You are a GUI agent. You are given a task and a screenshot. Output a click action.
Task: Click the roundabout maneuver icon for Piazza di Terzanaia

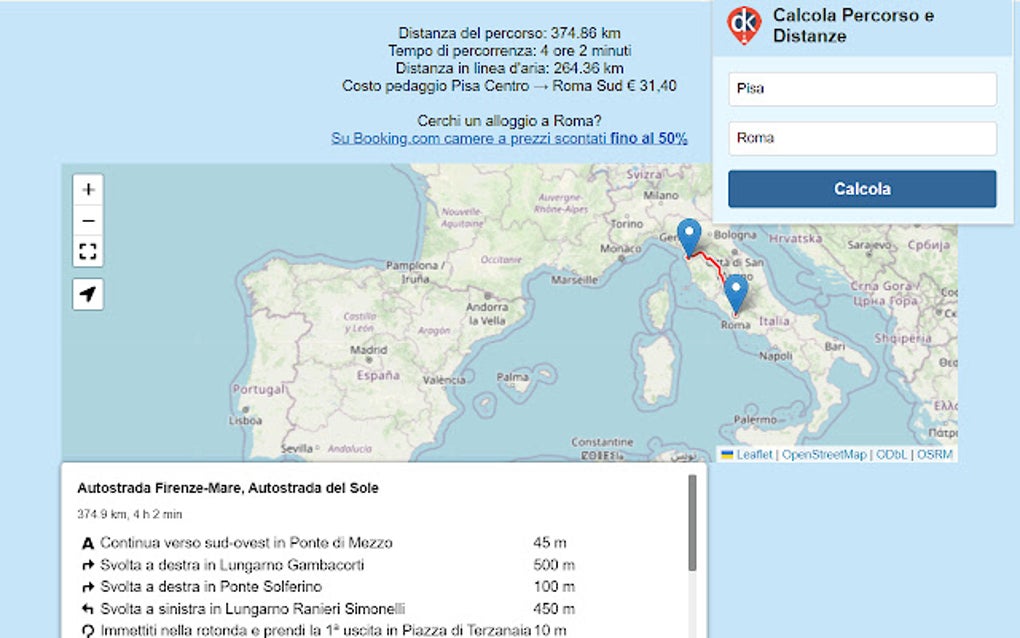tap(88, 629)
